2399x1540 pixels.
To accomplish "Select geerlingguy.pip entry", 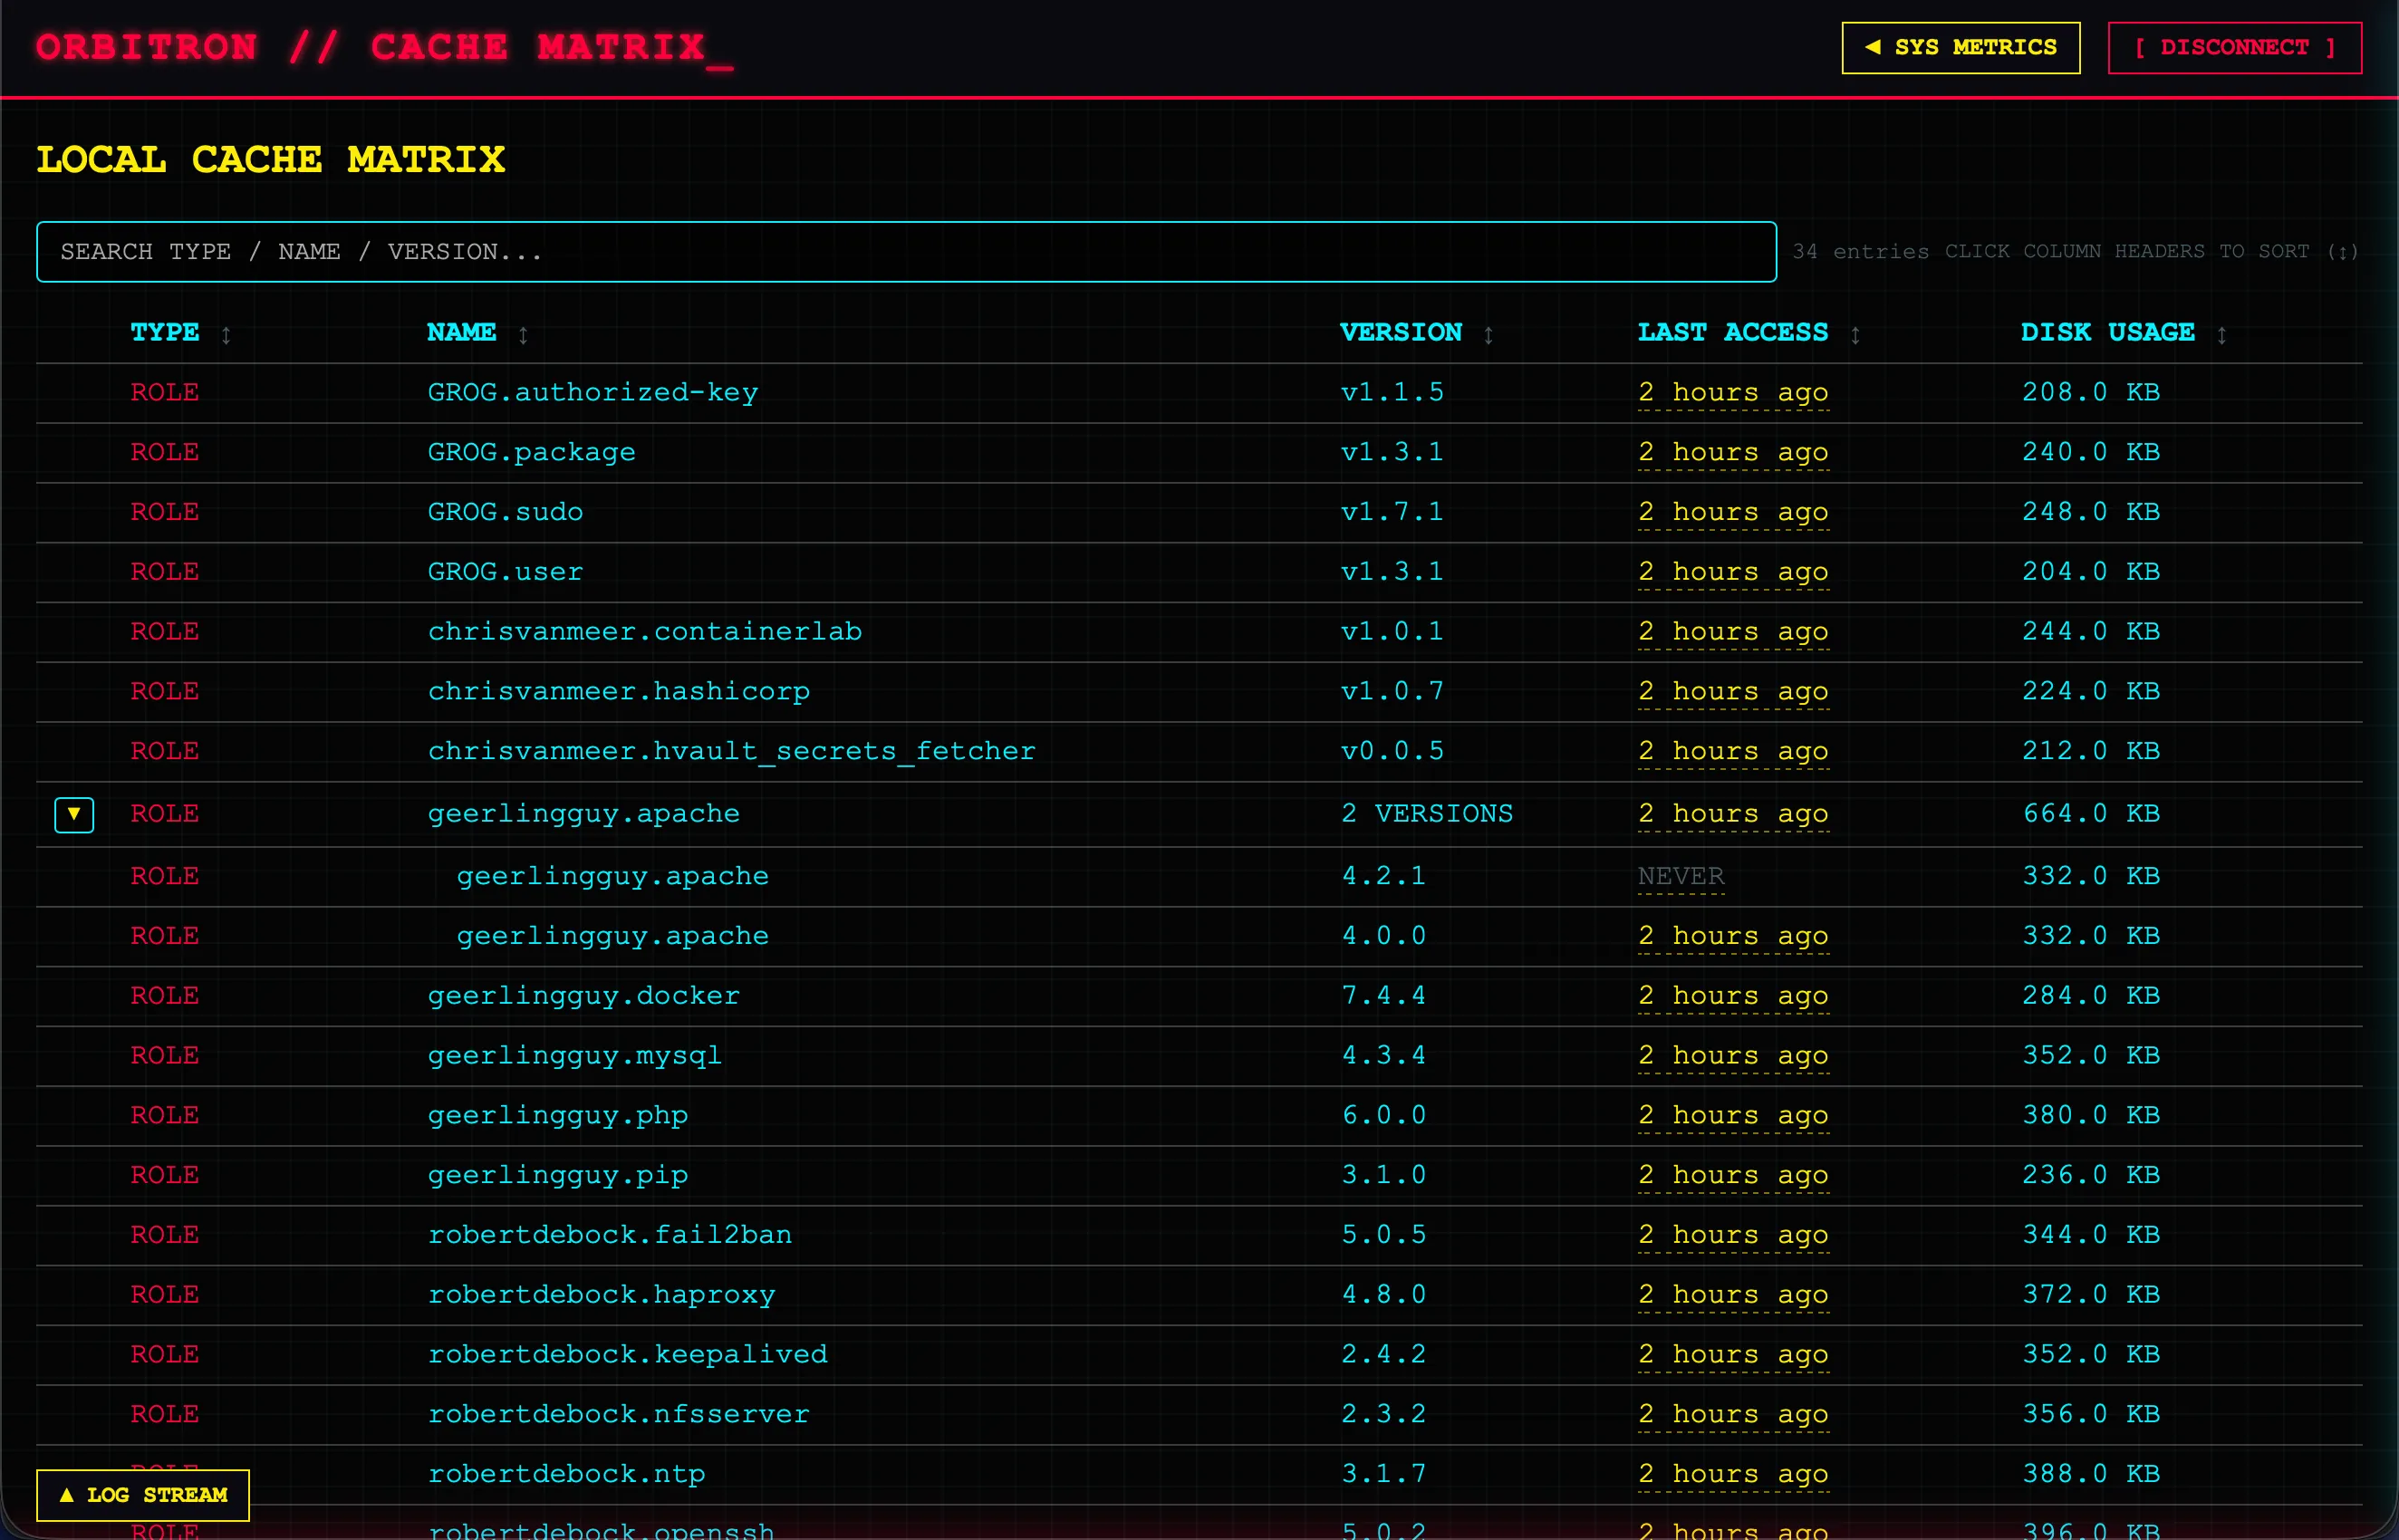I will tap(557, 1175).
